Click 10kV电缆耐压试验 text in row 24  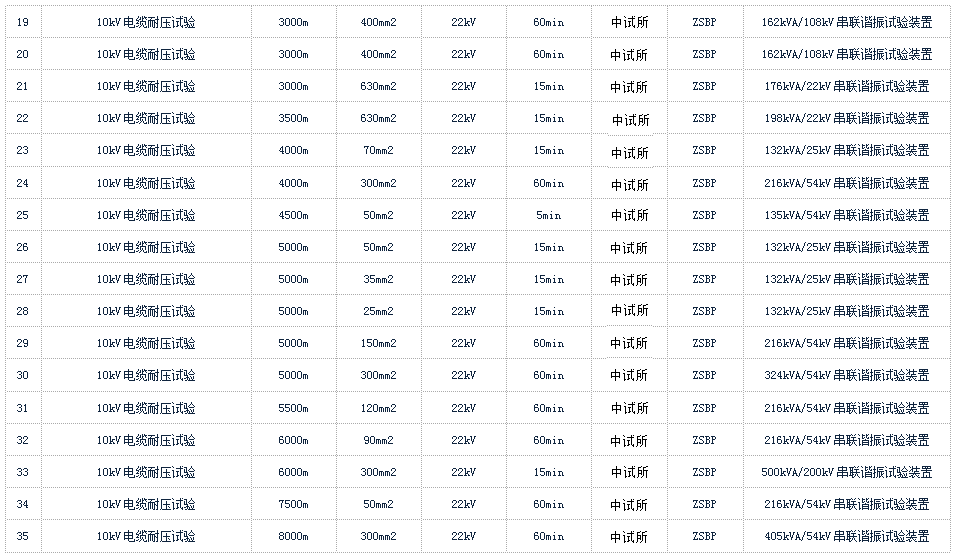coord(146,183)
